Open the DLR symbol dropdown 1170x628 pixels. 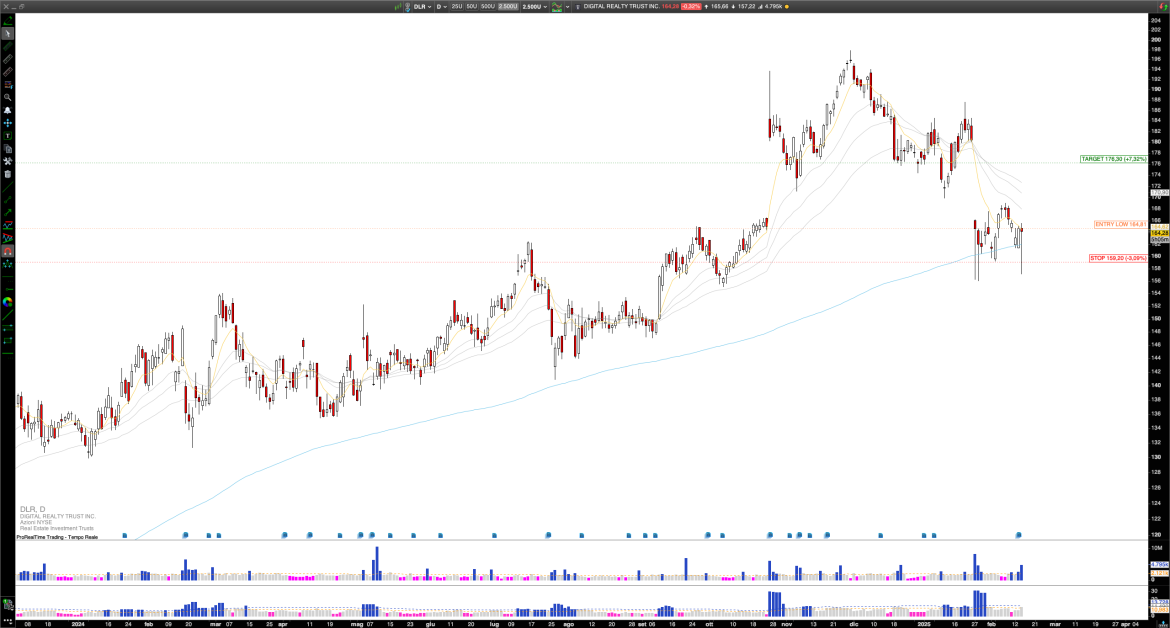pyautogui.click(x=420, y=6)
